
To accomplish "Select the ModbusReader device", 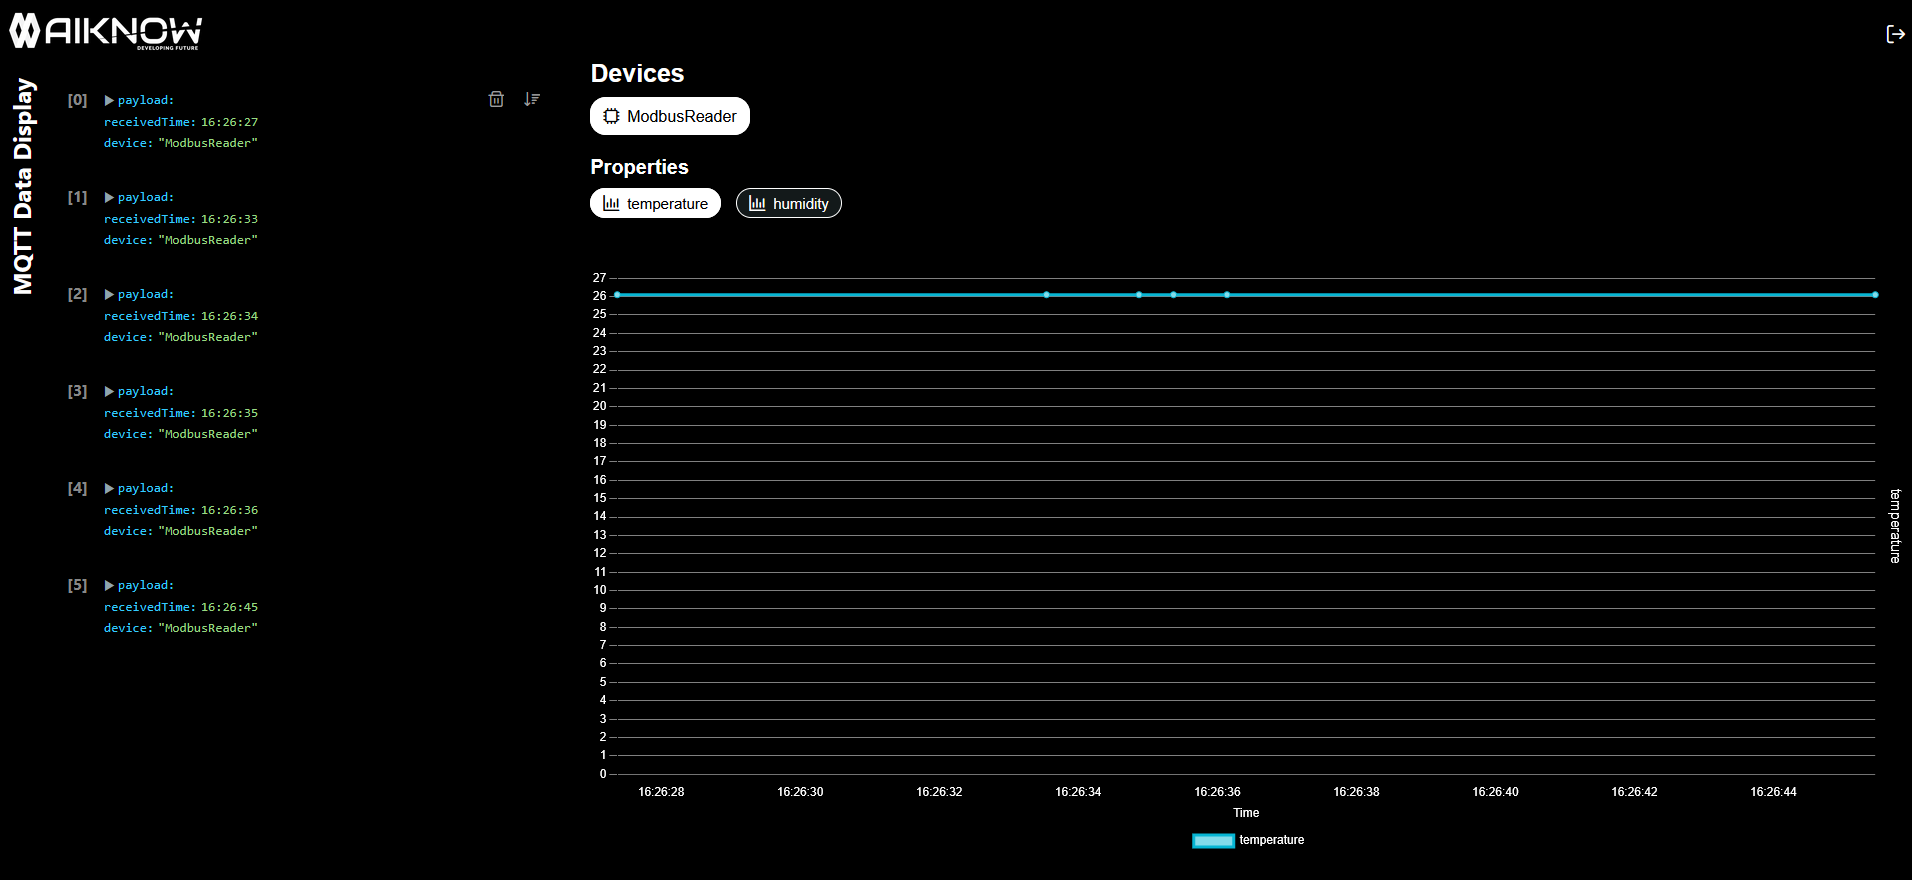I will 670,116.
